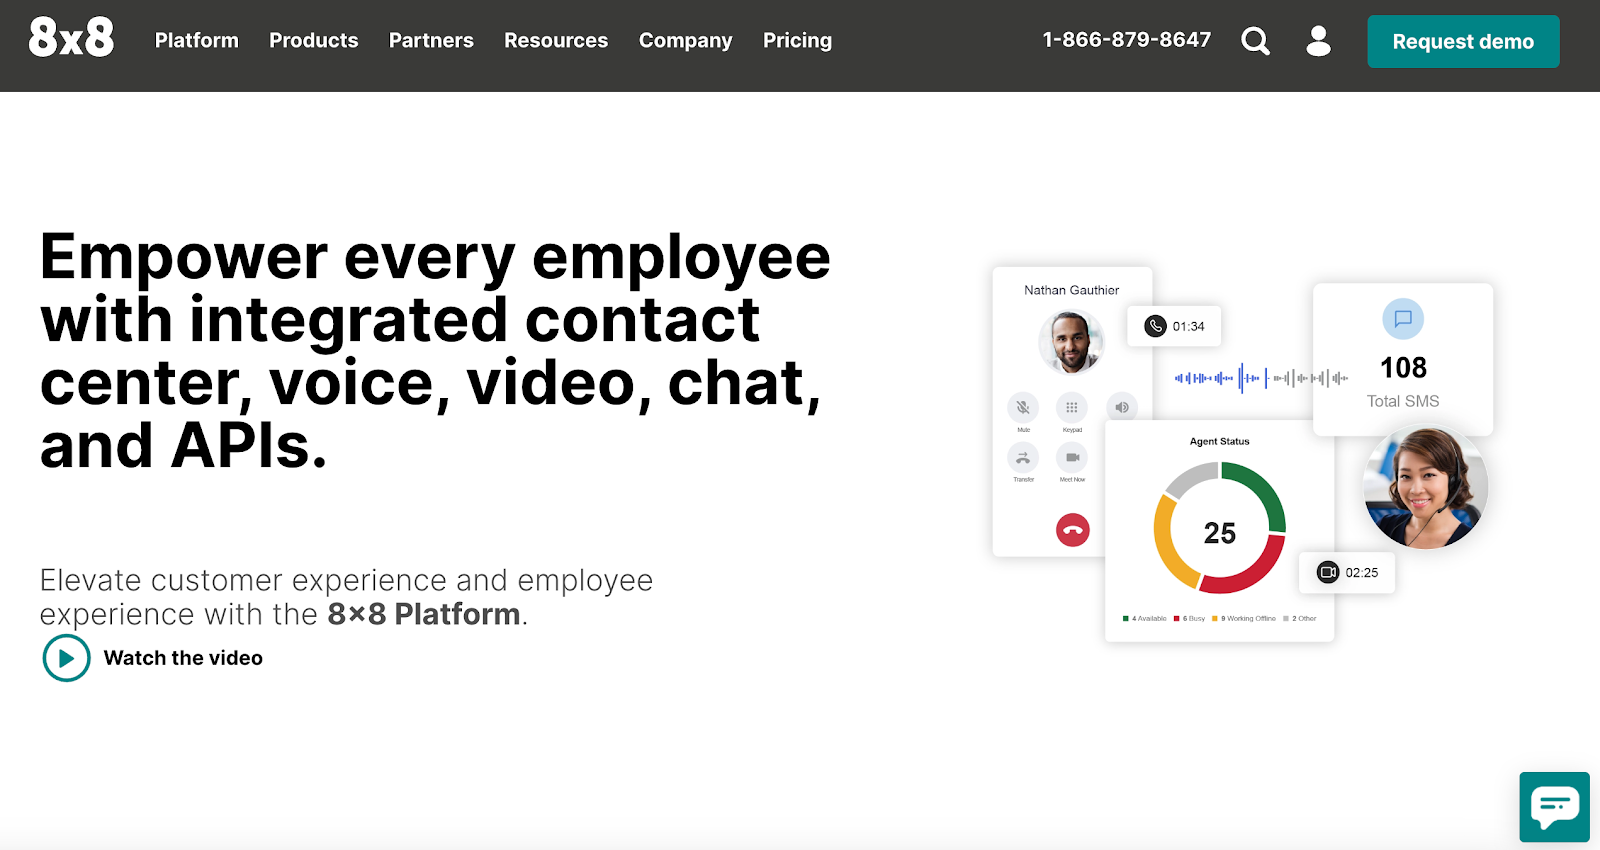The image size is (1600, 850).
Task: Open the Company menu
Action: 686,41
